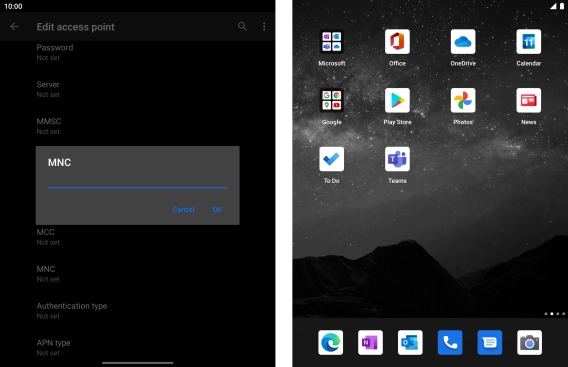Screen dimensions: 568x367
Task: Select the MNC setting row
Action: click(137, 274)
